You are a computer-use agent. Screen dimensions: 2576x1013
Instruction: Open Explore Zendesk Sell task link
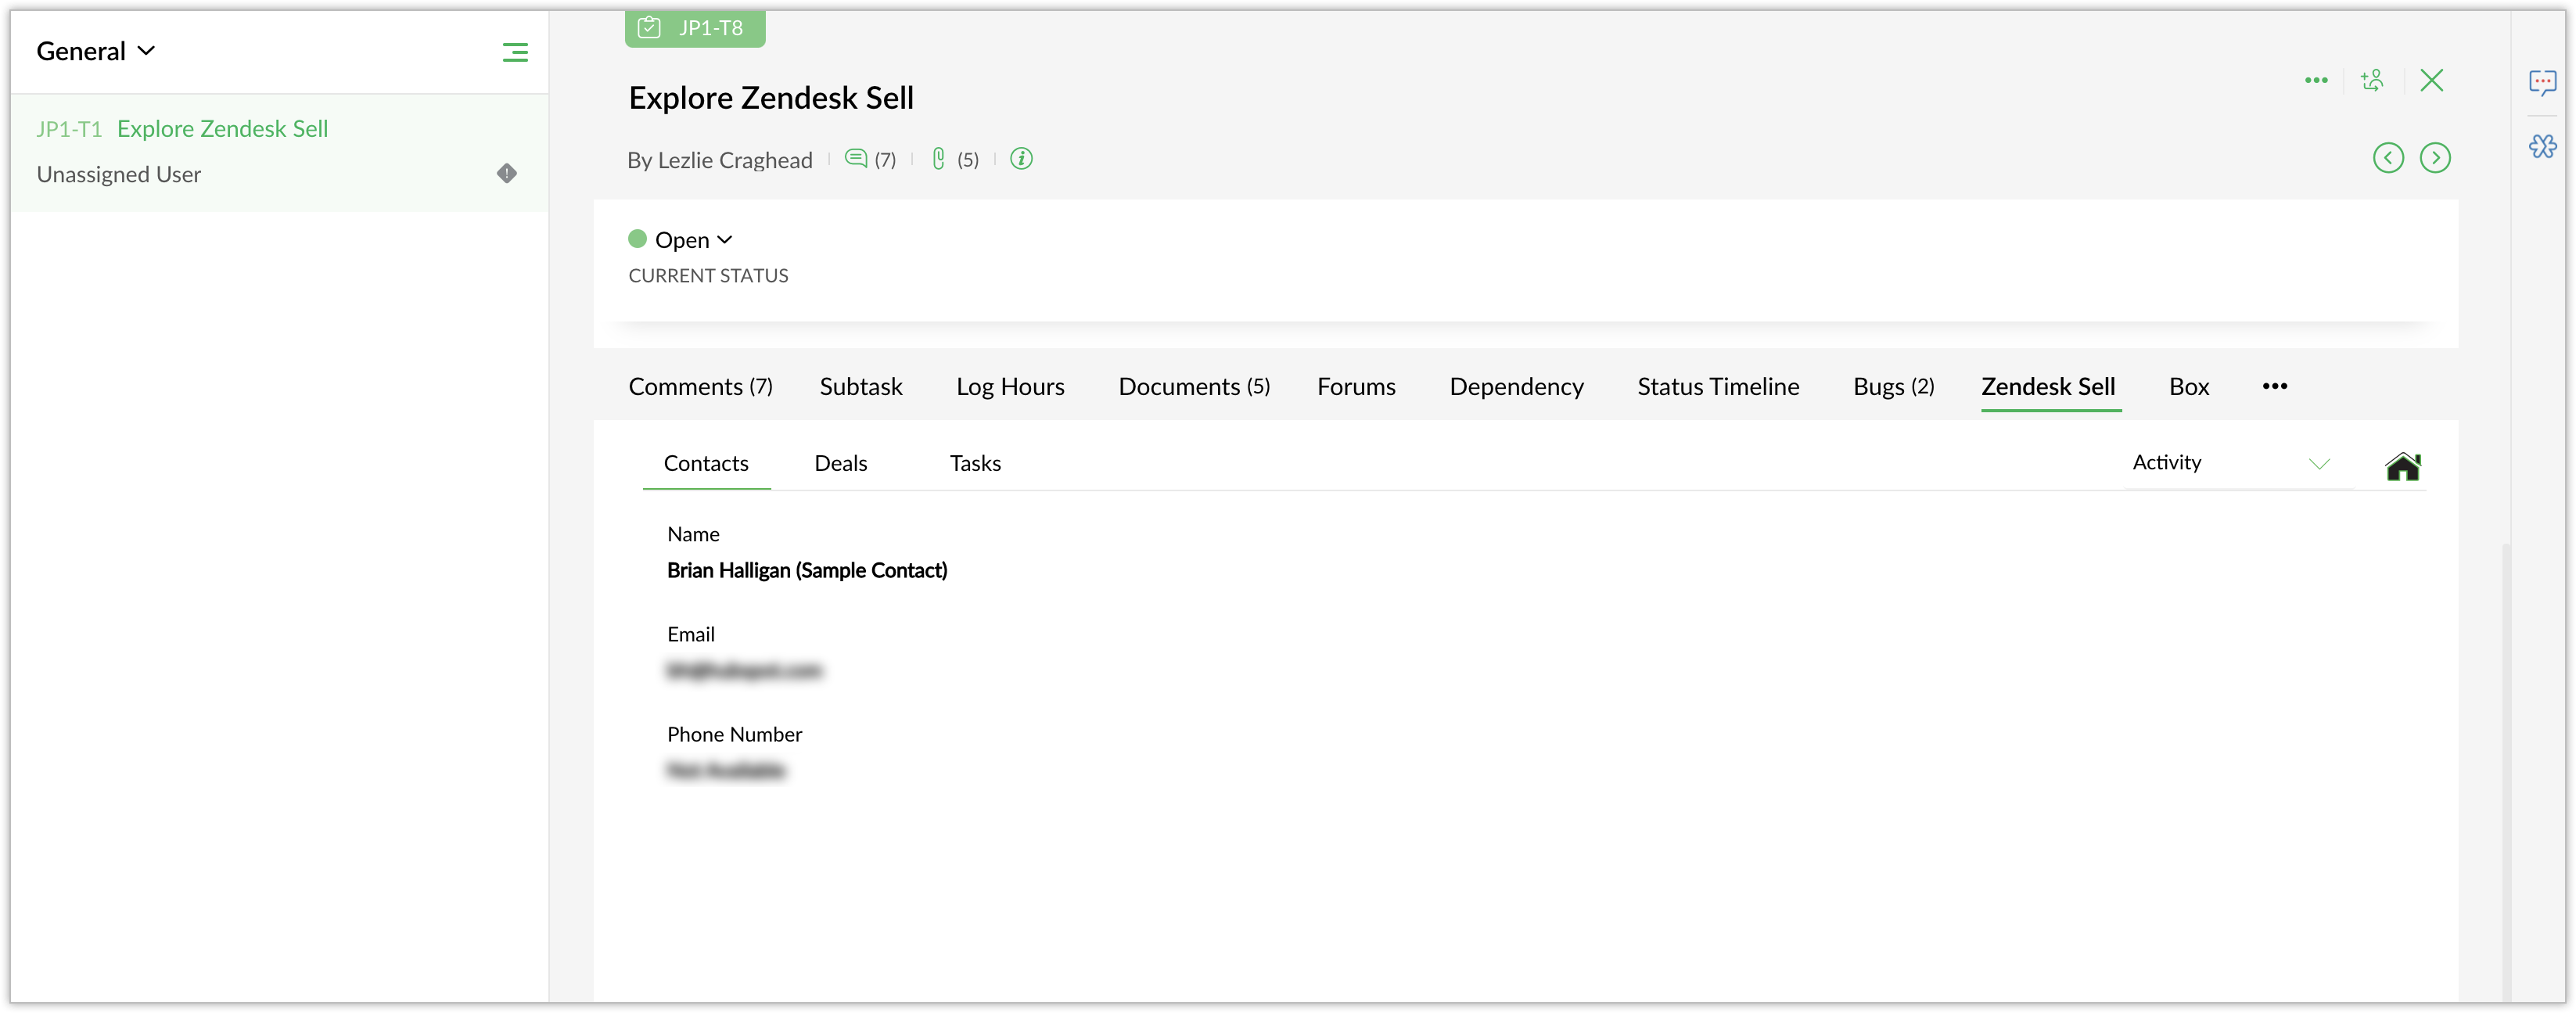point(222,129)
